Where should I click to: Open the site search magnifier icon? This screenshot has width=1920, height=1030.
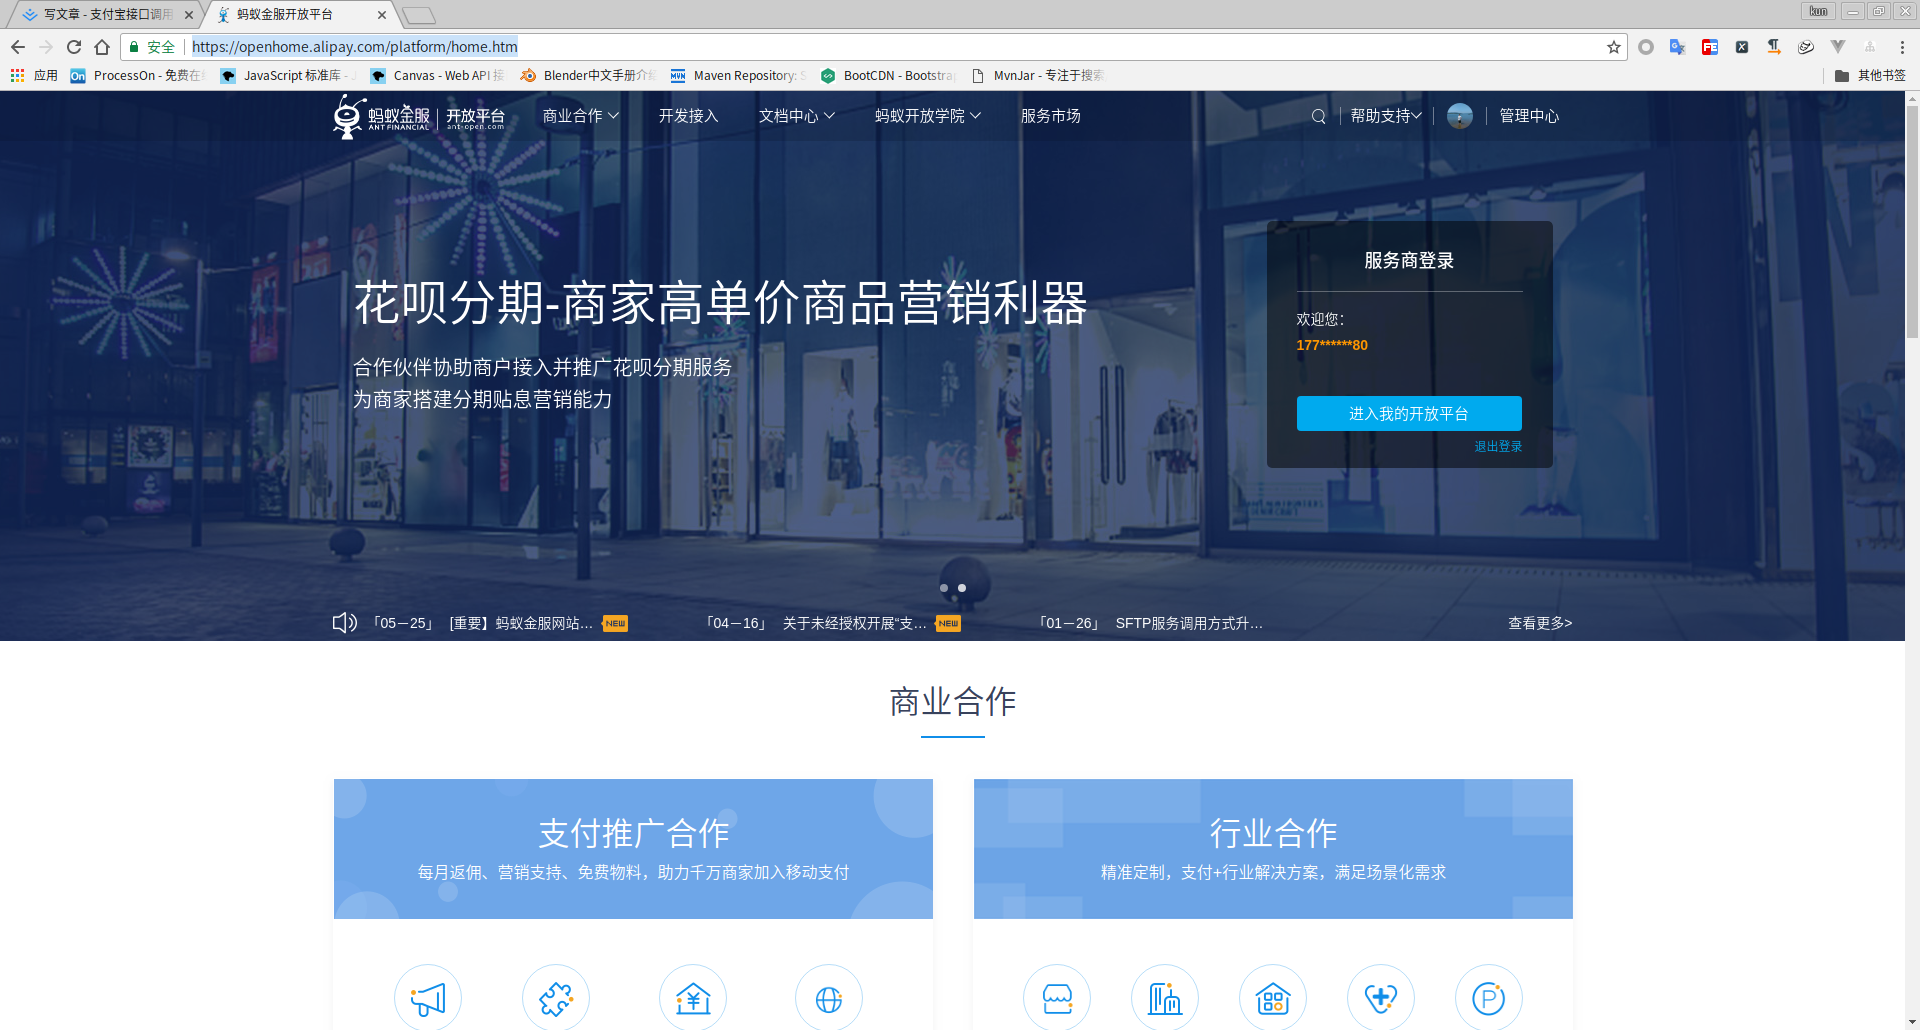point(1319,116)
